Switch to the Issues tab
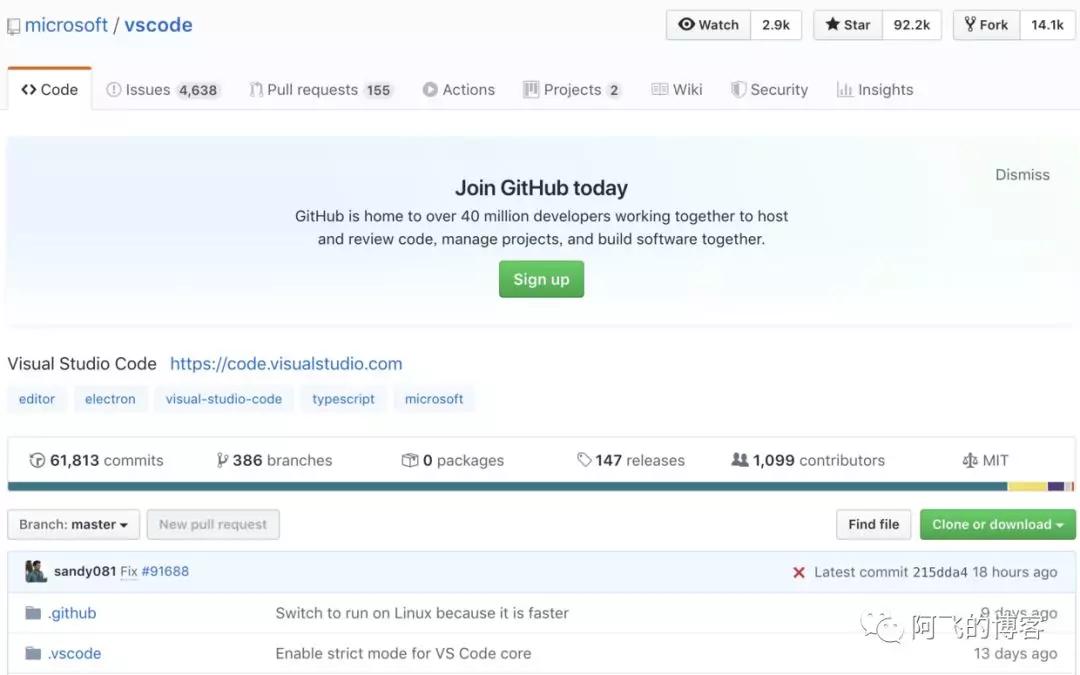1080x675 pixels. coord(162,90)
